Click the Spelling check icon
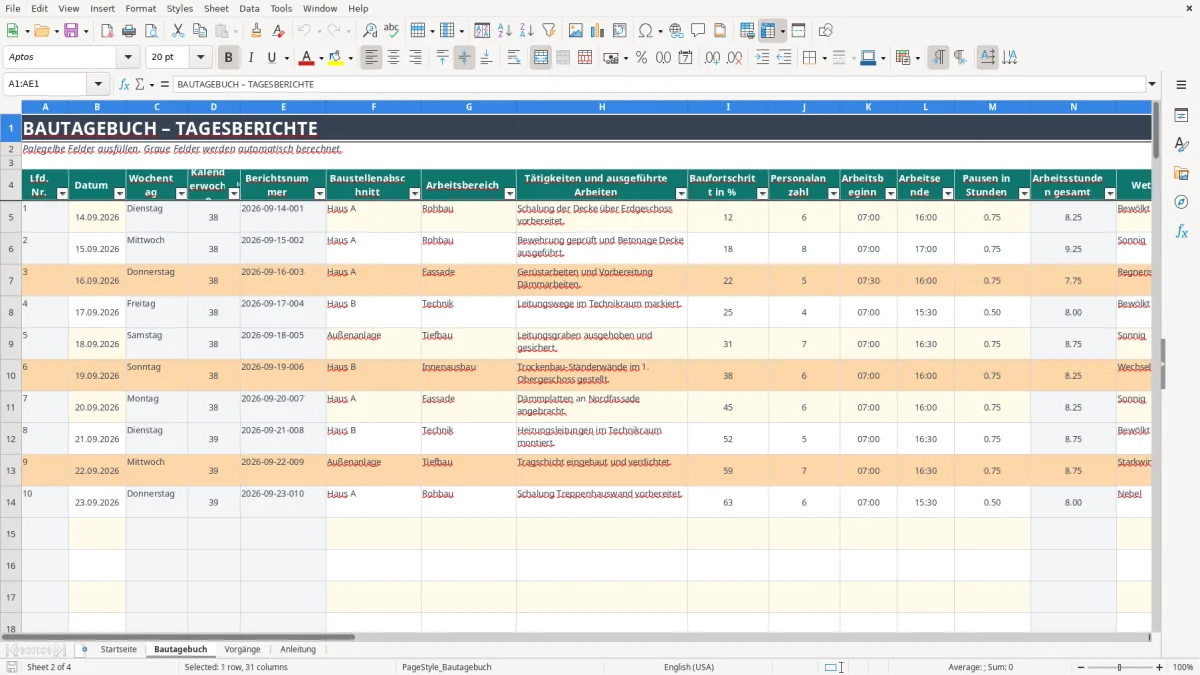 pyautogui.click(x=391, y=31)
